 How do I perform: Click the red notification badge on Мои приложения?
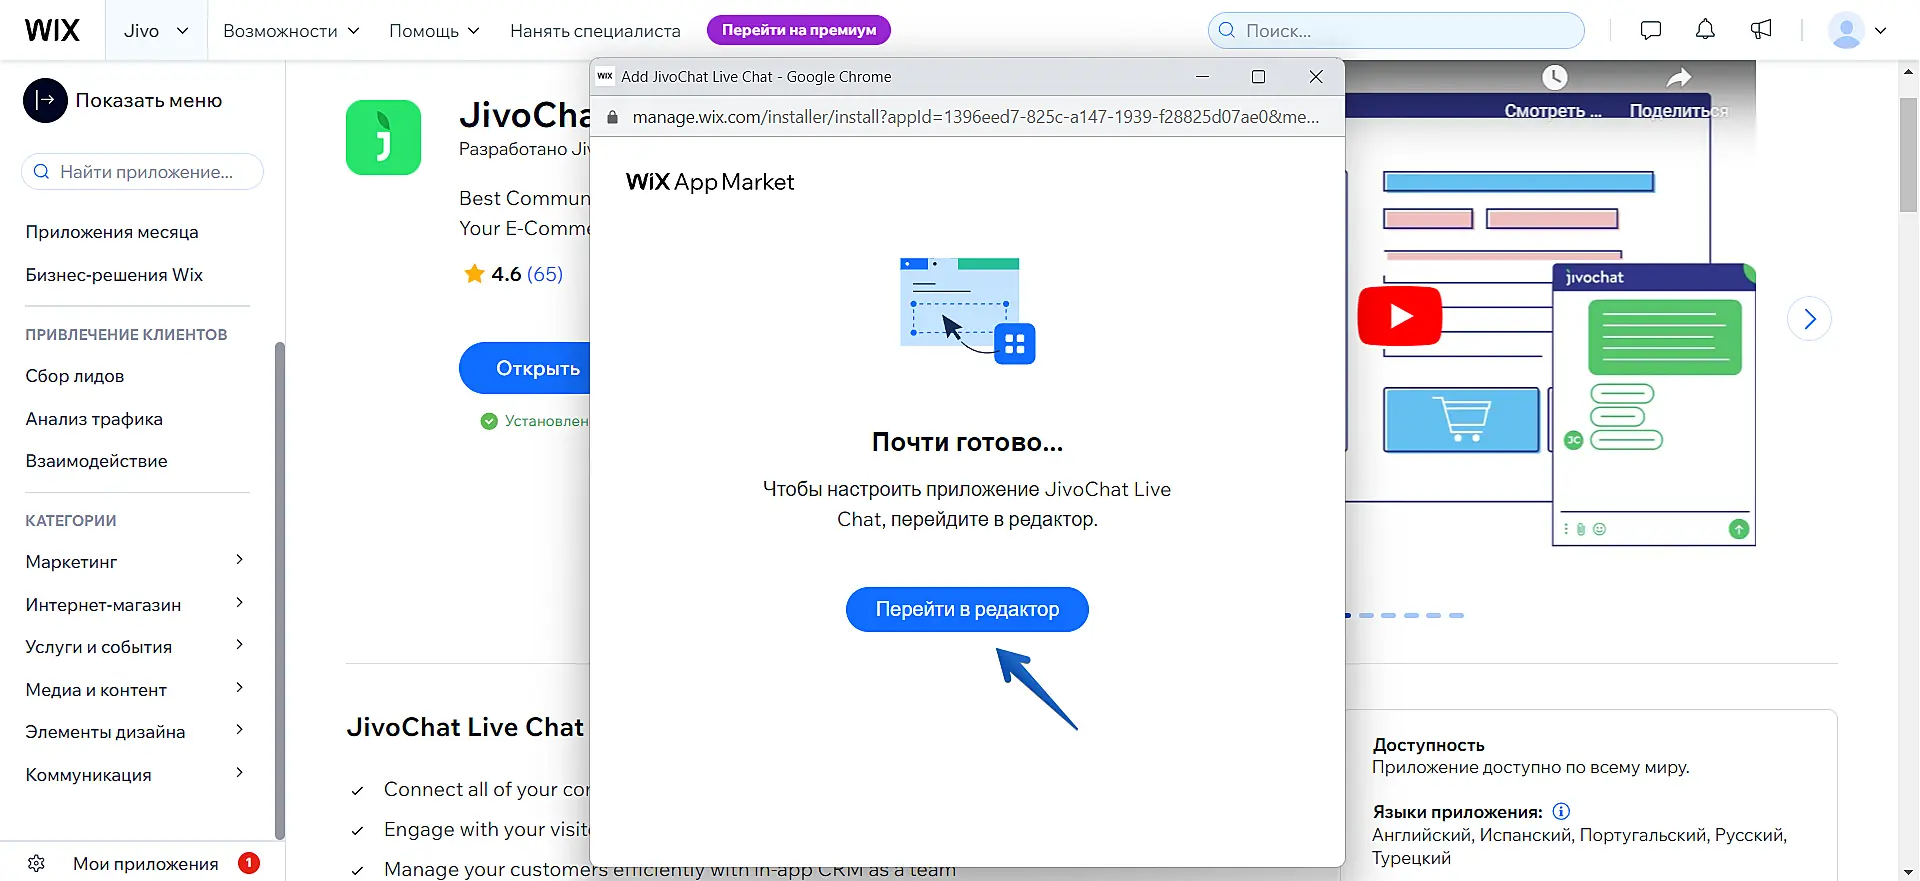249,863
